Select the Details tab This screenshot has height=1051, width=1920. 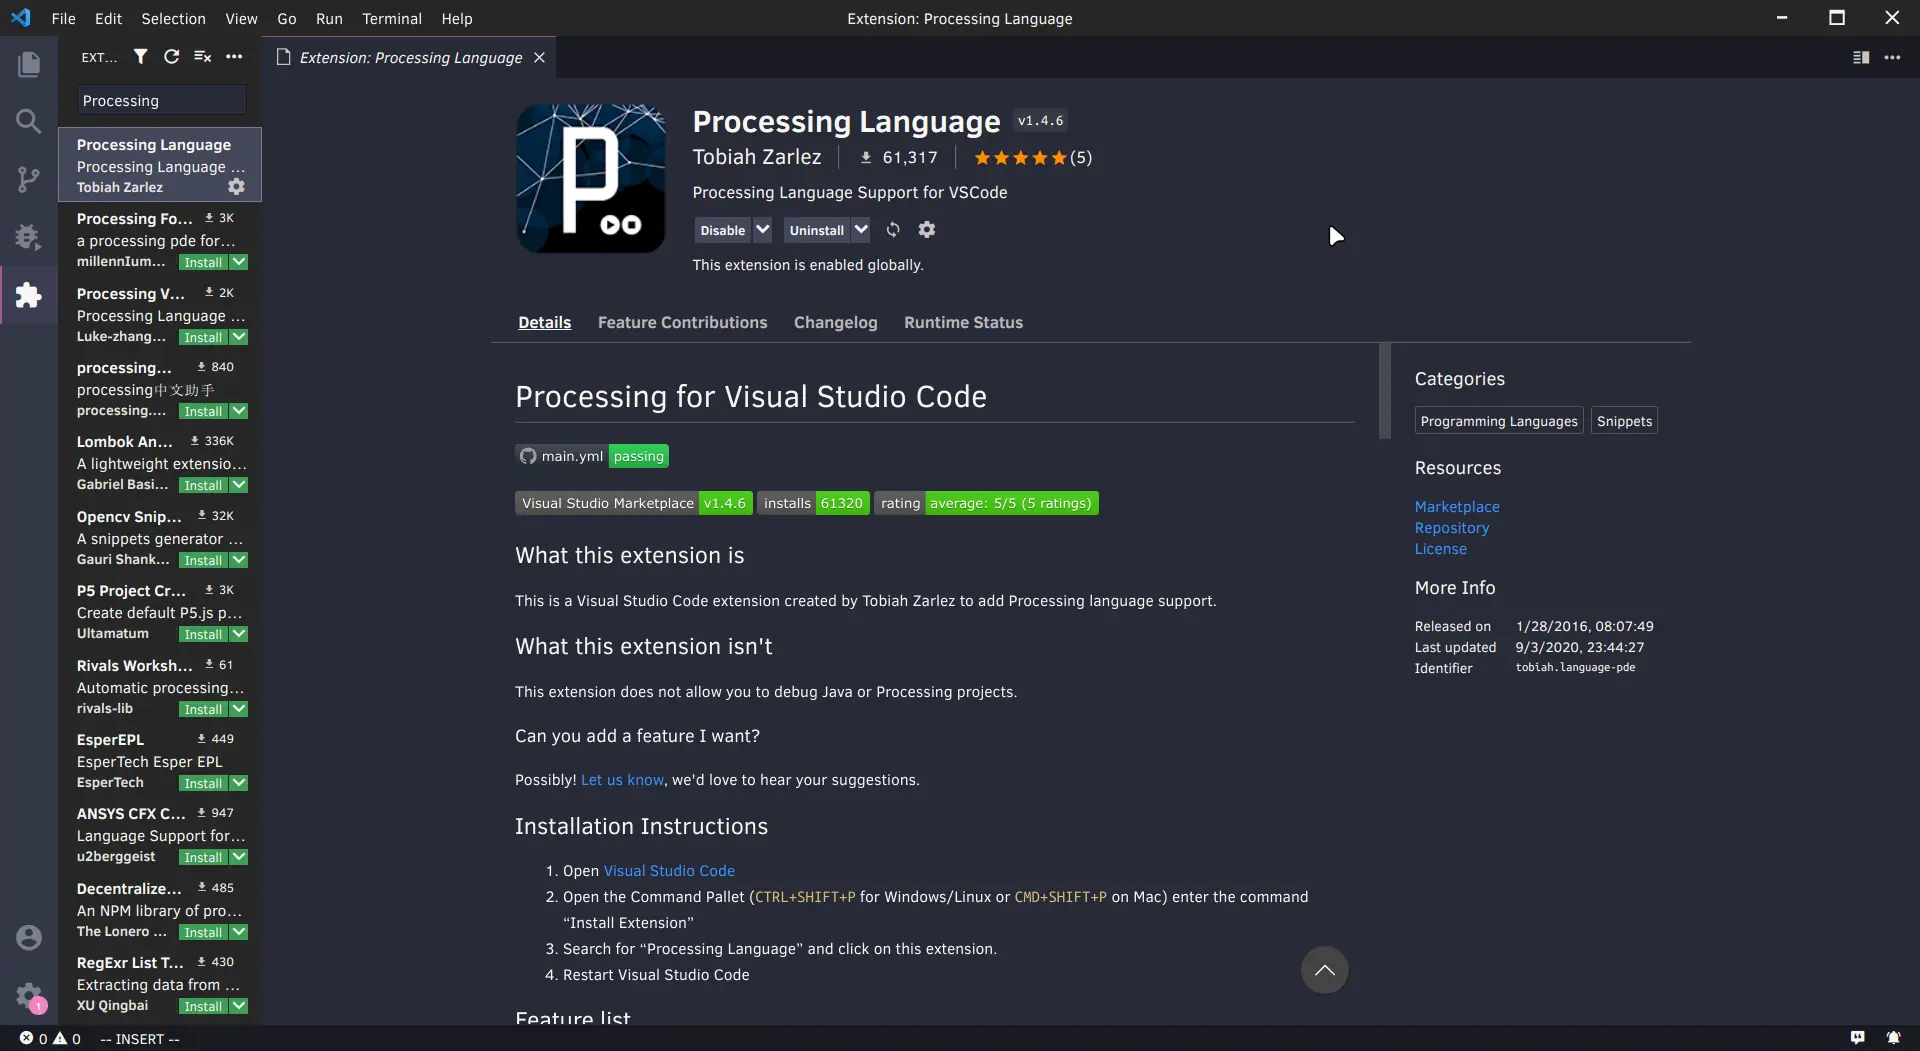(544, 322)
